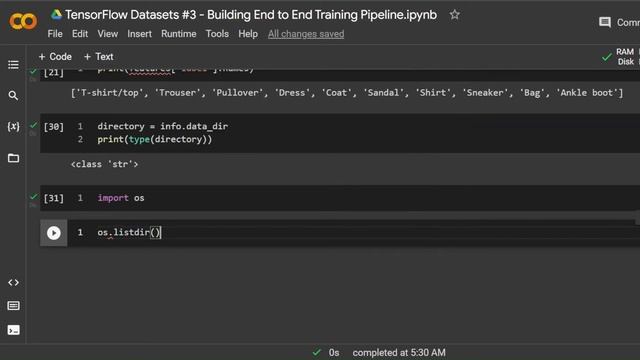The image size is (640, 360).
Task: Open the Colab home logo
Action: (23, 21)
